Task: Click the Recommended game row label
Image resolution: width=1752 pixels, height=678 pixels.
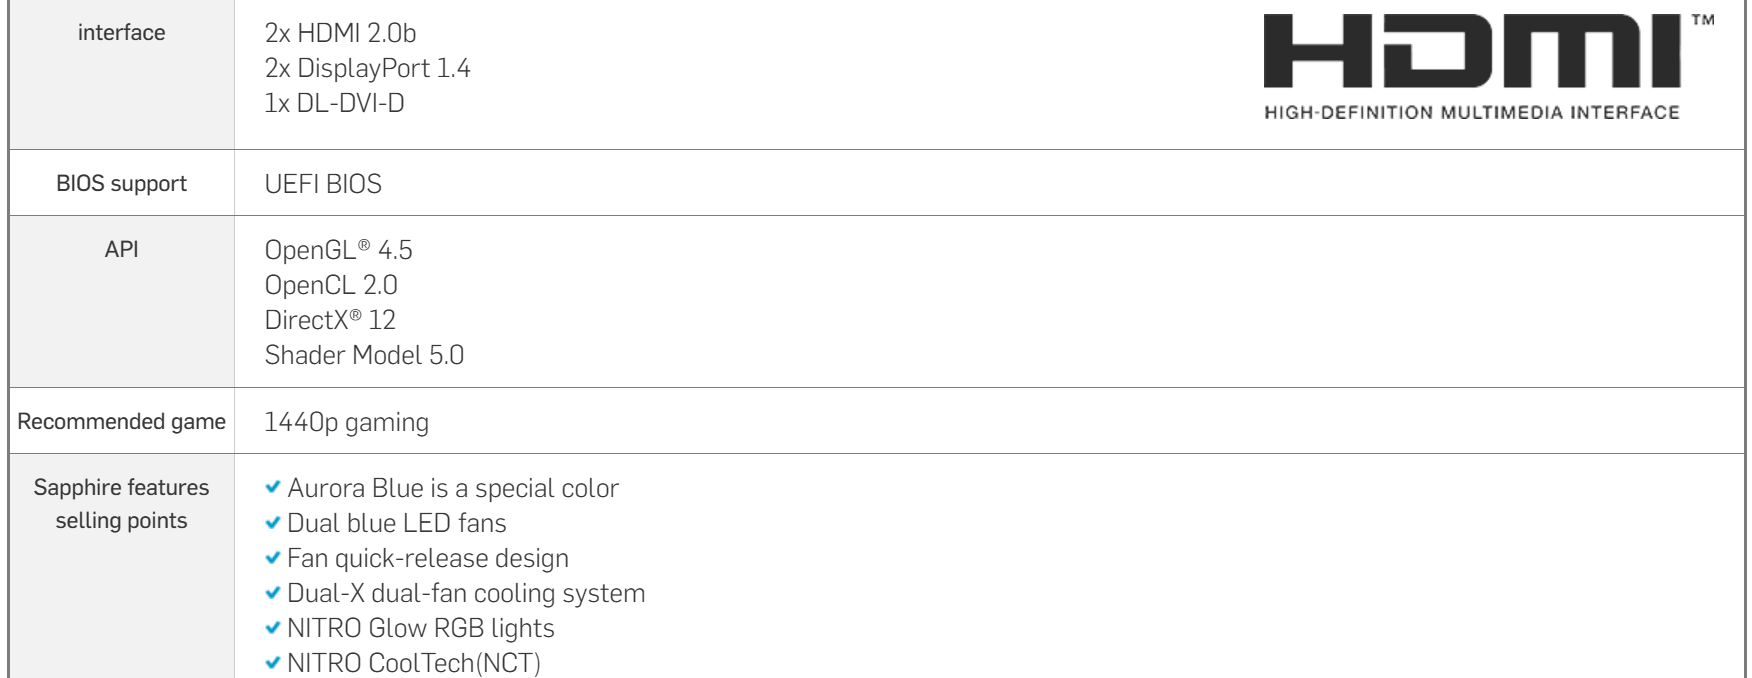Action: 122,422
